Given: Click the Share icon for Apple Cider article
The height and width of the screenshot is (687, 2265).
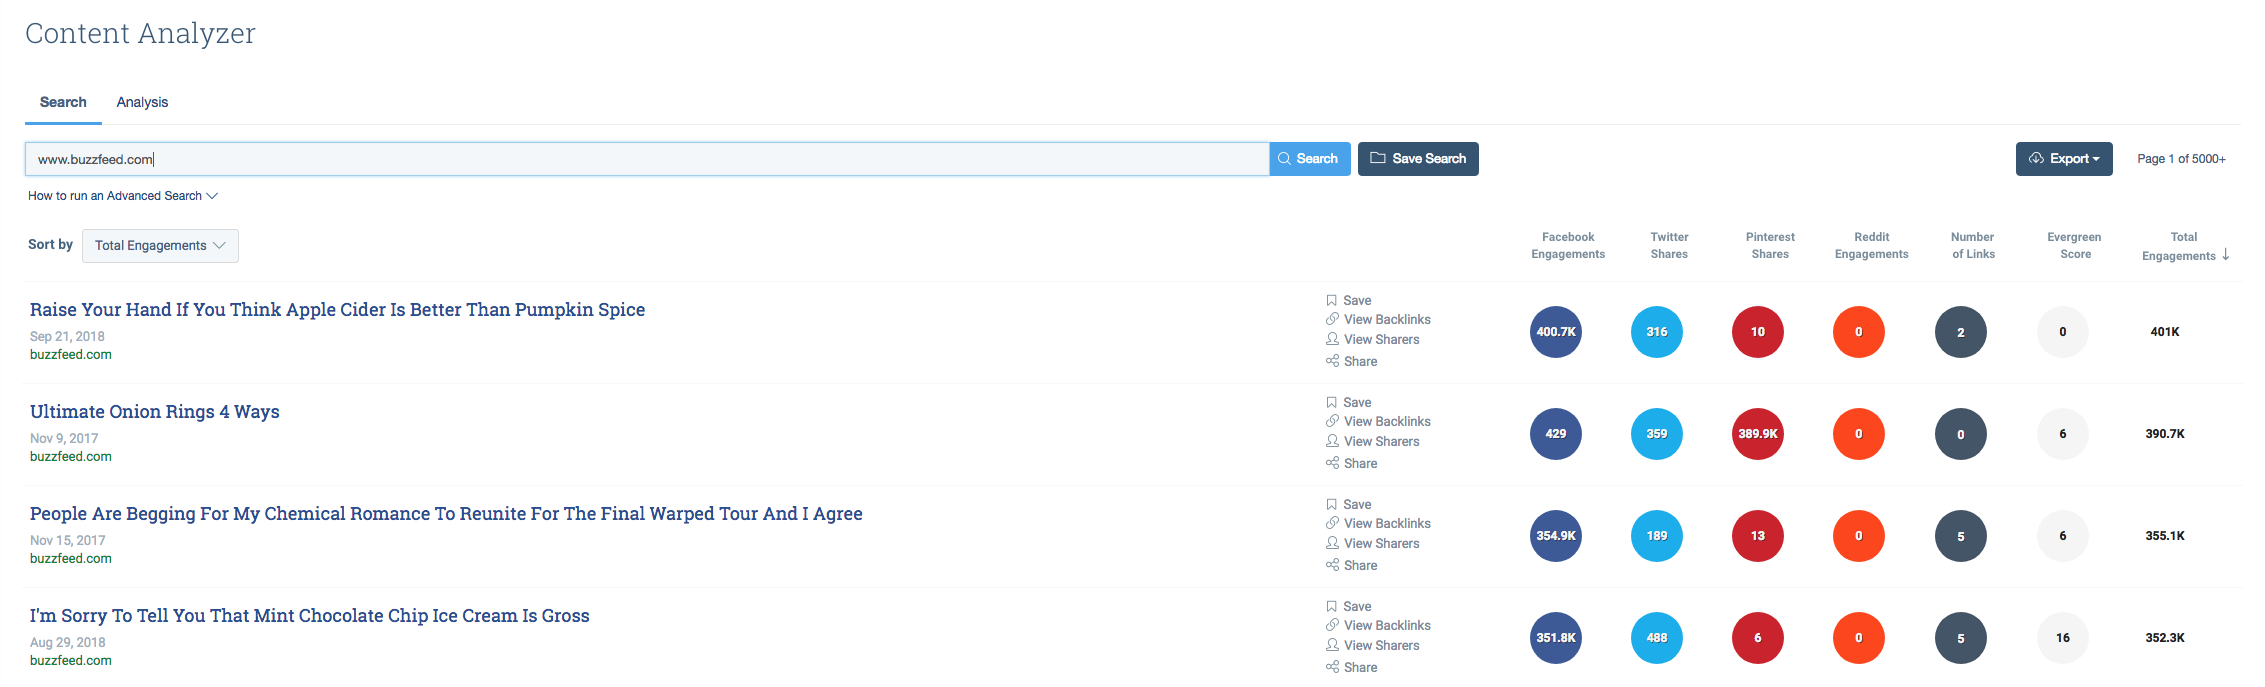Looking at the screenshot, I should tap(1332, 361).
